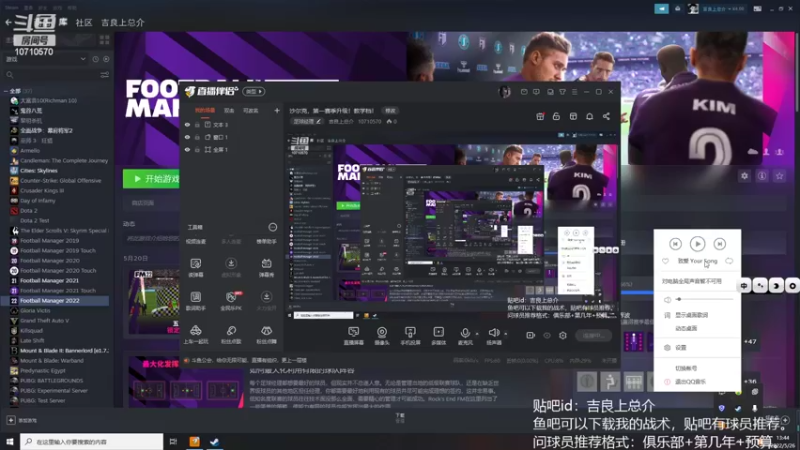Add a new scene with plus icon

coord(277,110)
